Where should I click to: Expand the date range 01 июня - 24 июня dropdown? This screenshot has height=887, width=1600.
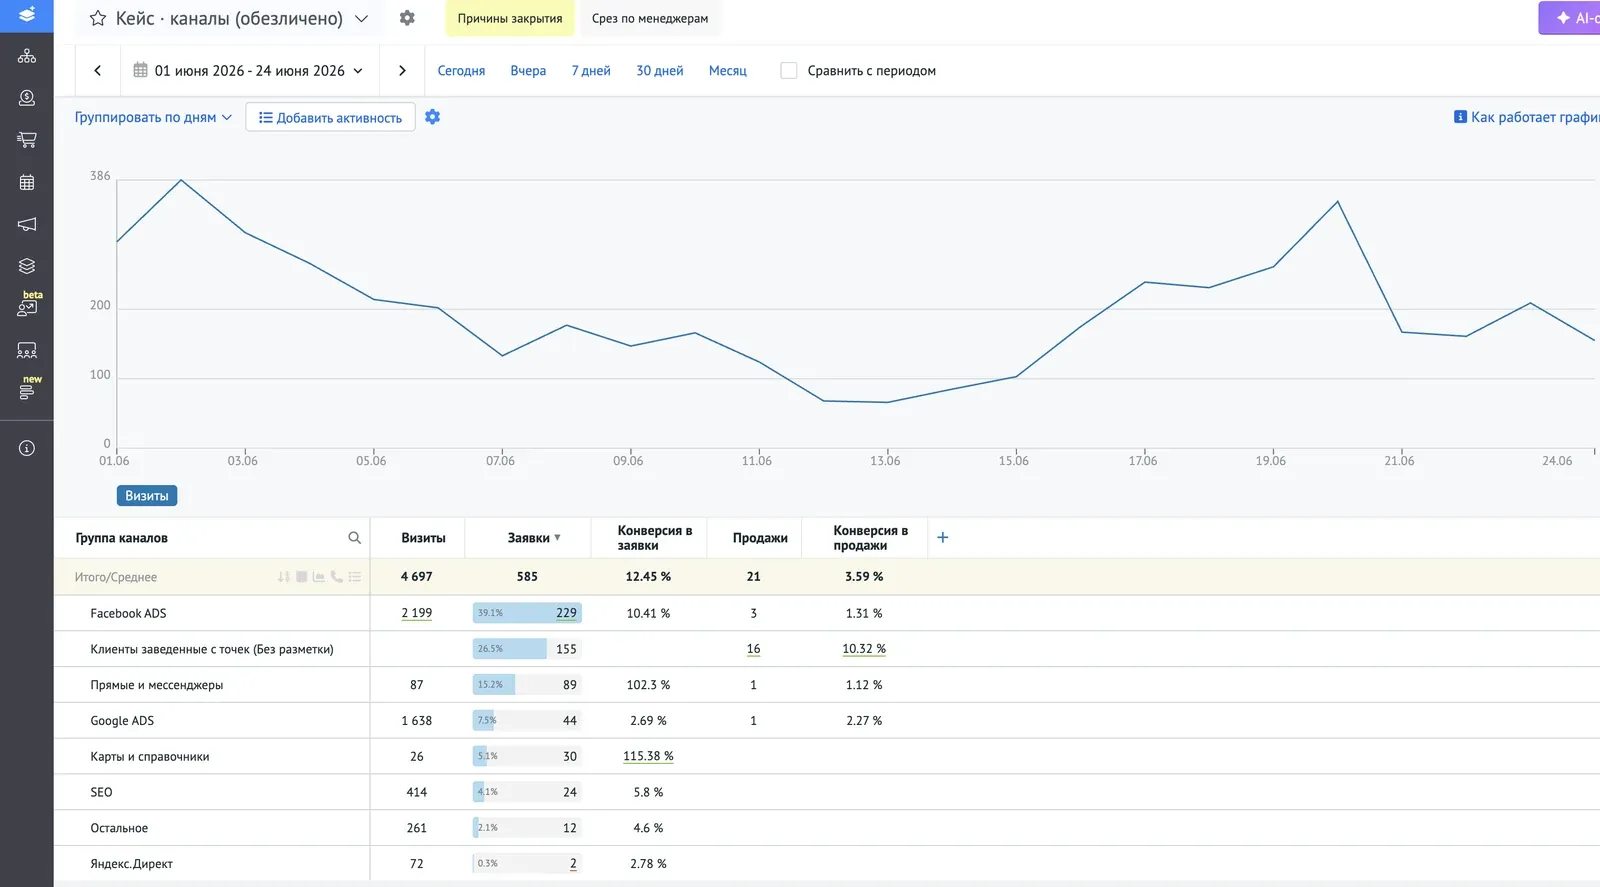point(248,71)
